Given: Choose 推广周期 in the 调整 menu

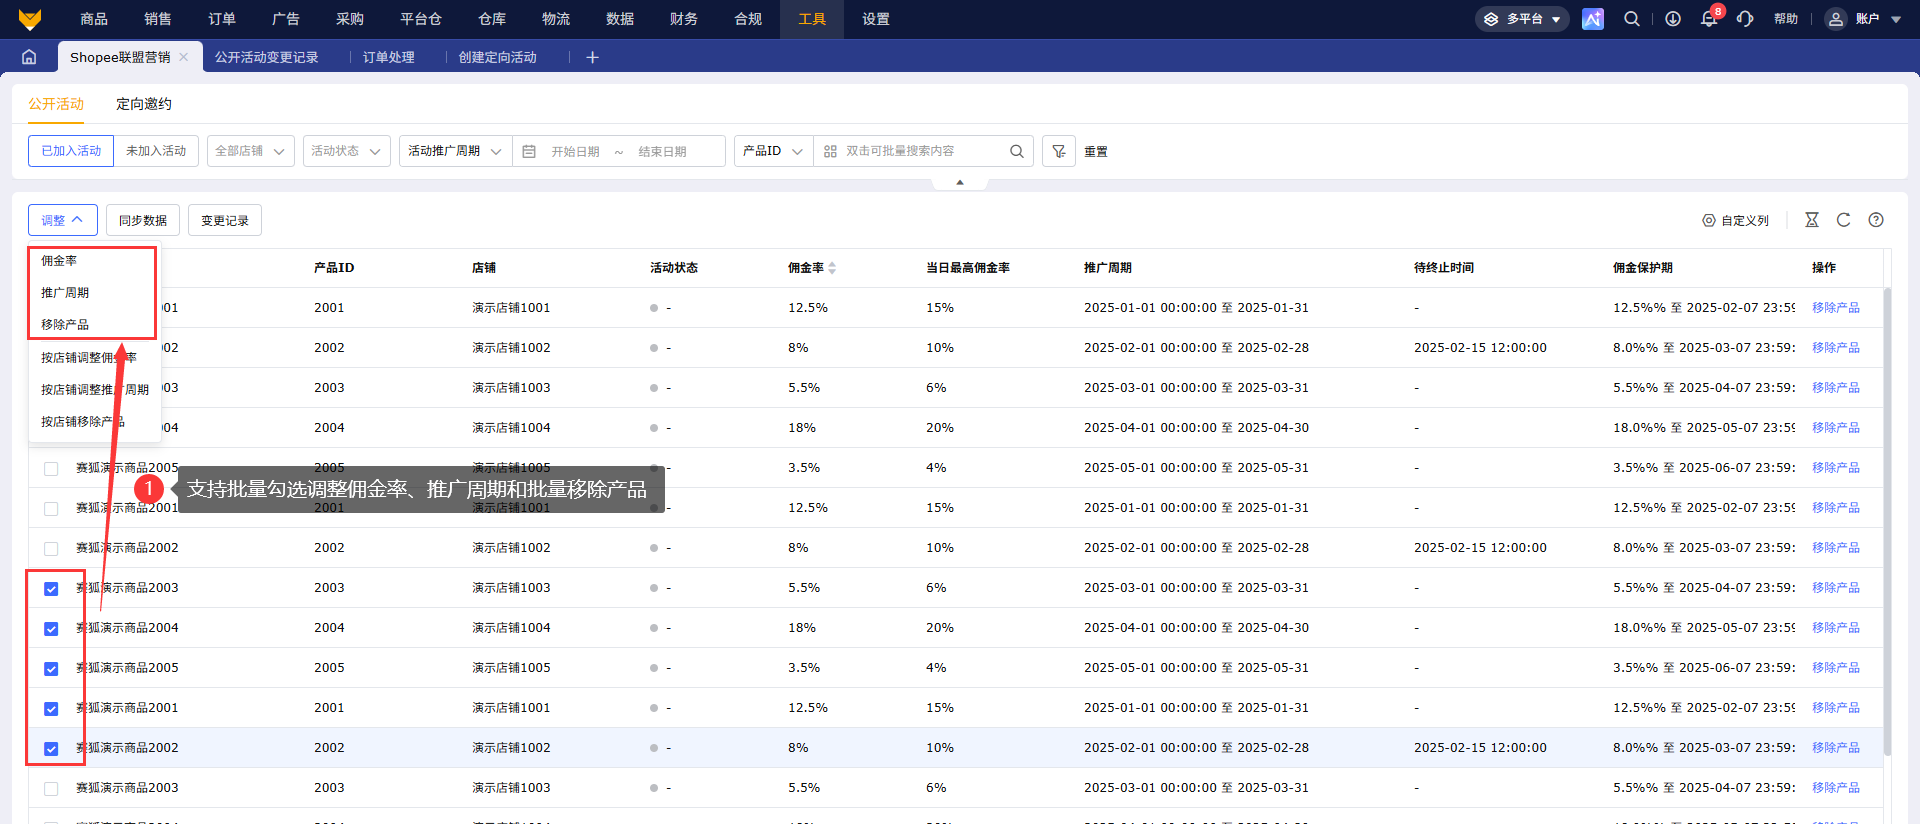Looking at the screenshot, I should pos(65,293).
